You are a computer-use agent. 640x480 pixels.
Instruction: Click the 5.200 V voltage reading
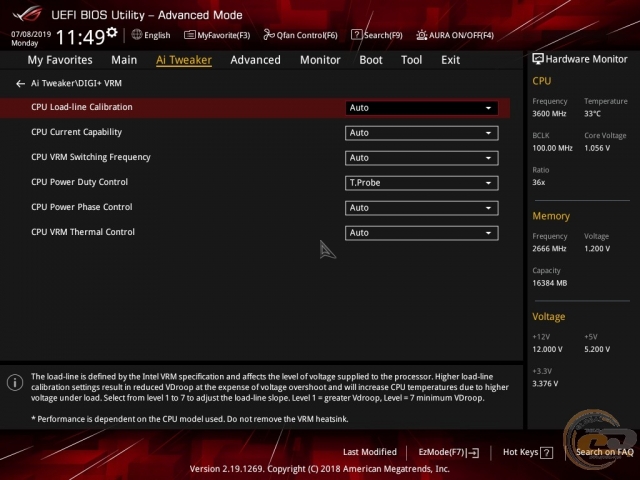click(597, 349)
